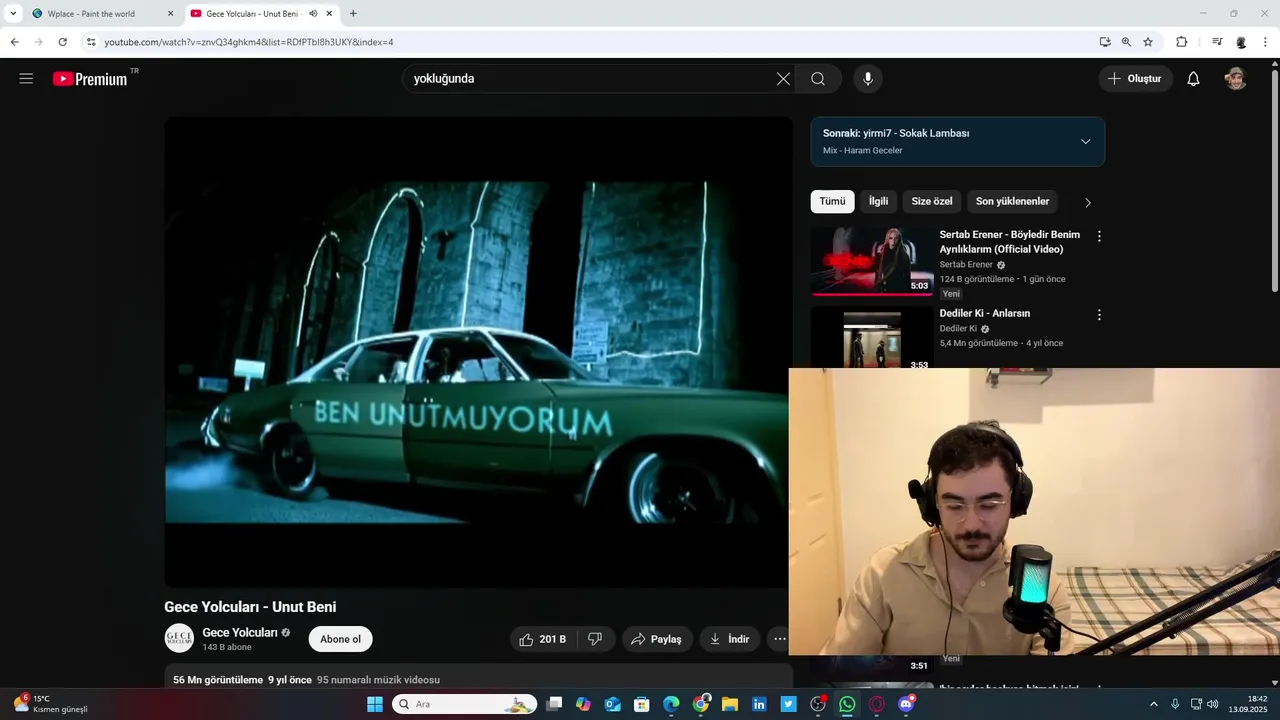Viewport: 1280px width, 720px height.
Task: Select the Son yüklenenler filter chip
Action: 1012,202
